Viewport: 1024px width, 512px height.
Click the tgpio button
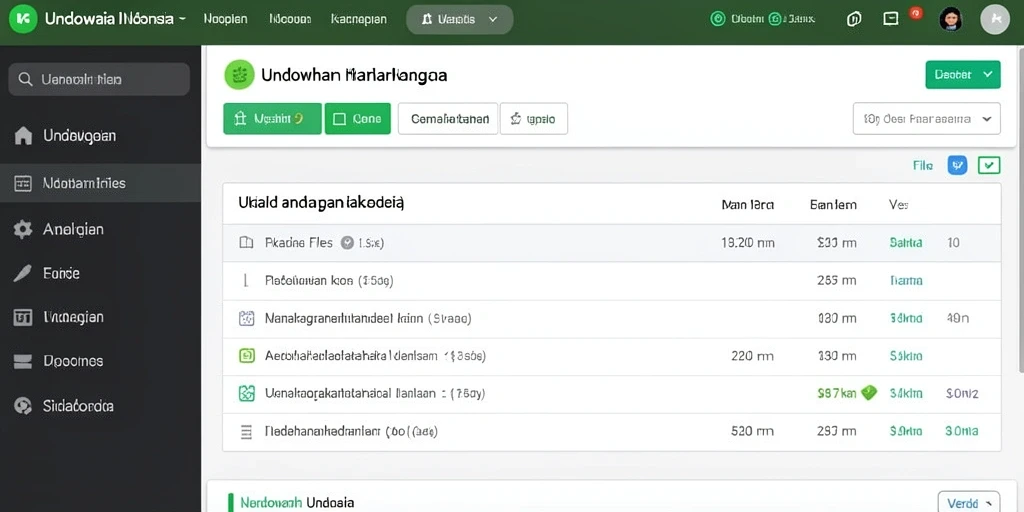(534, 119)
